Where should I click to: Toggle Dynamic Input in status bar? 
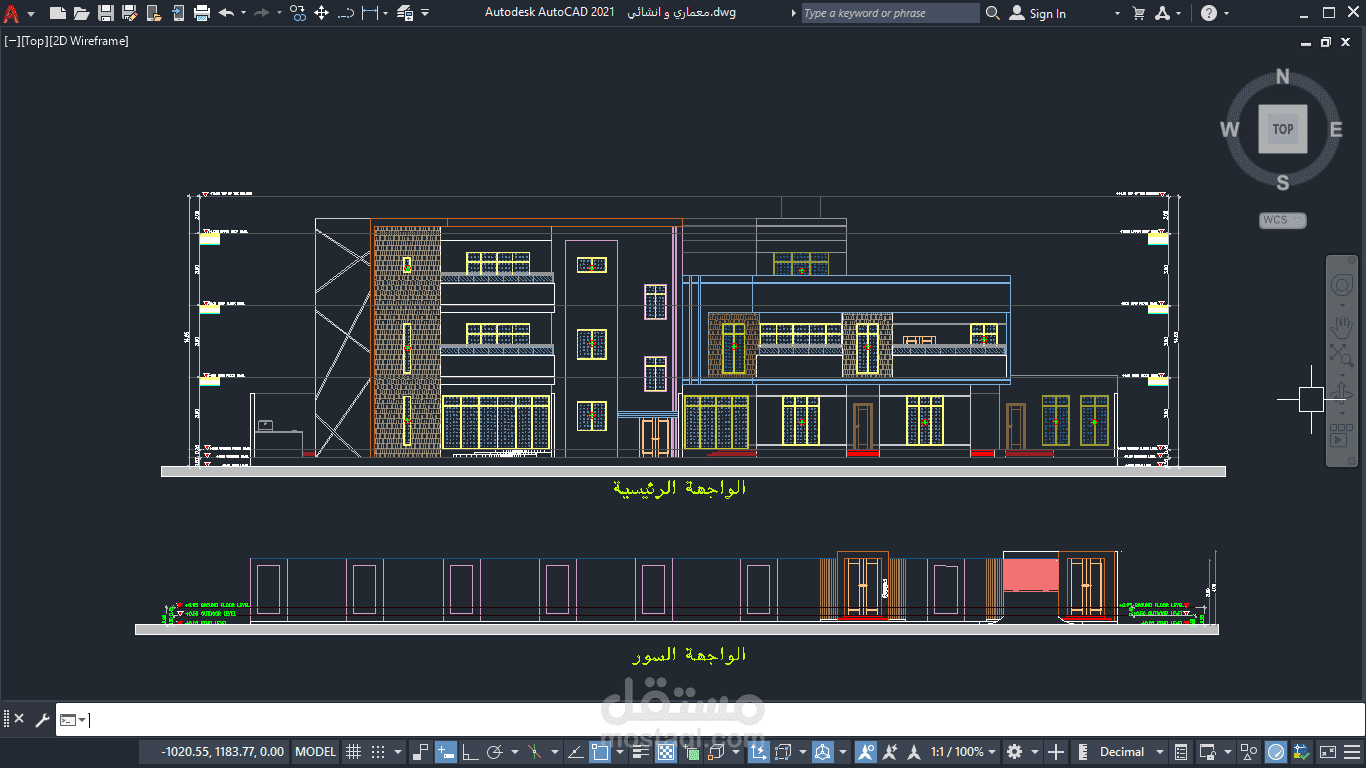[x=445, y=751]
